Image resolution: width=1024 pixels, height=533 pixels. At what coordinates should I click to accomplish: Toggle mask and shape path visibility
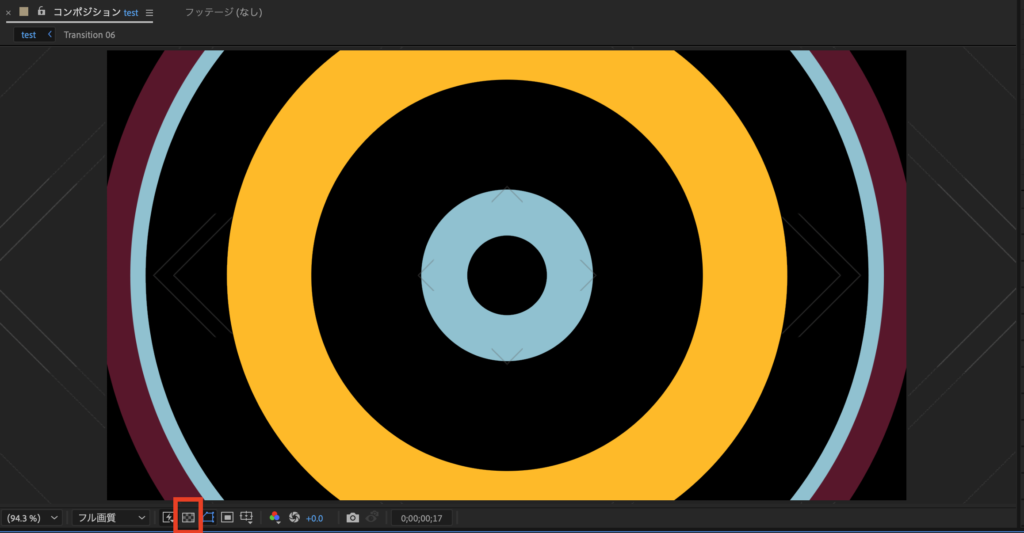click(x=208, y=517)
